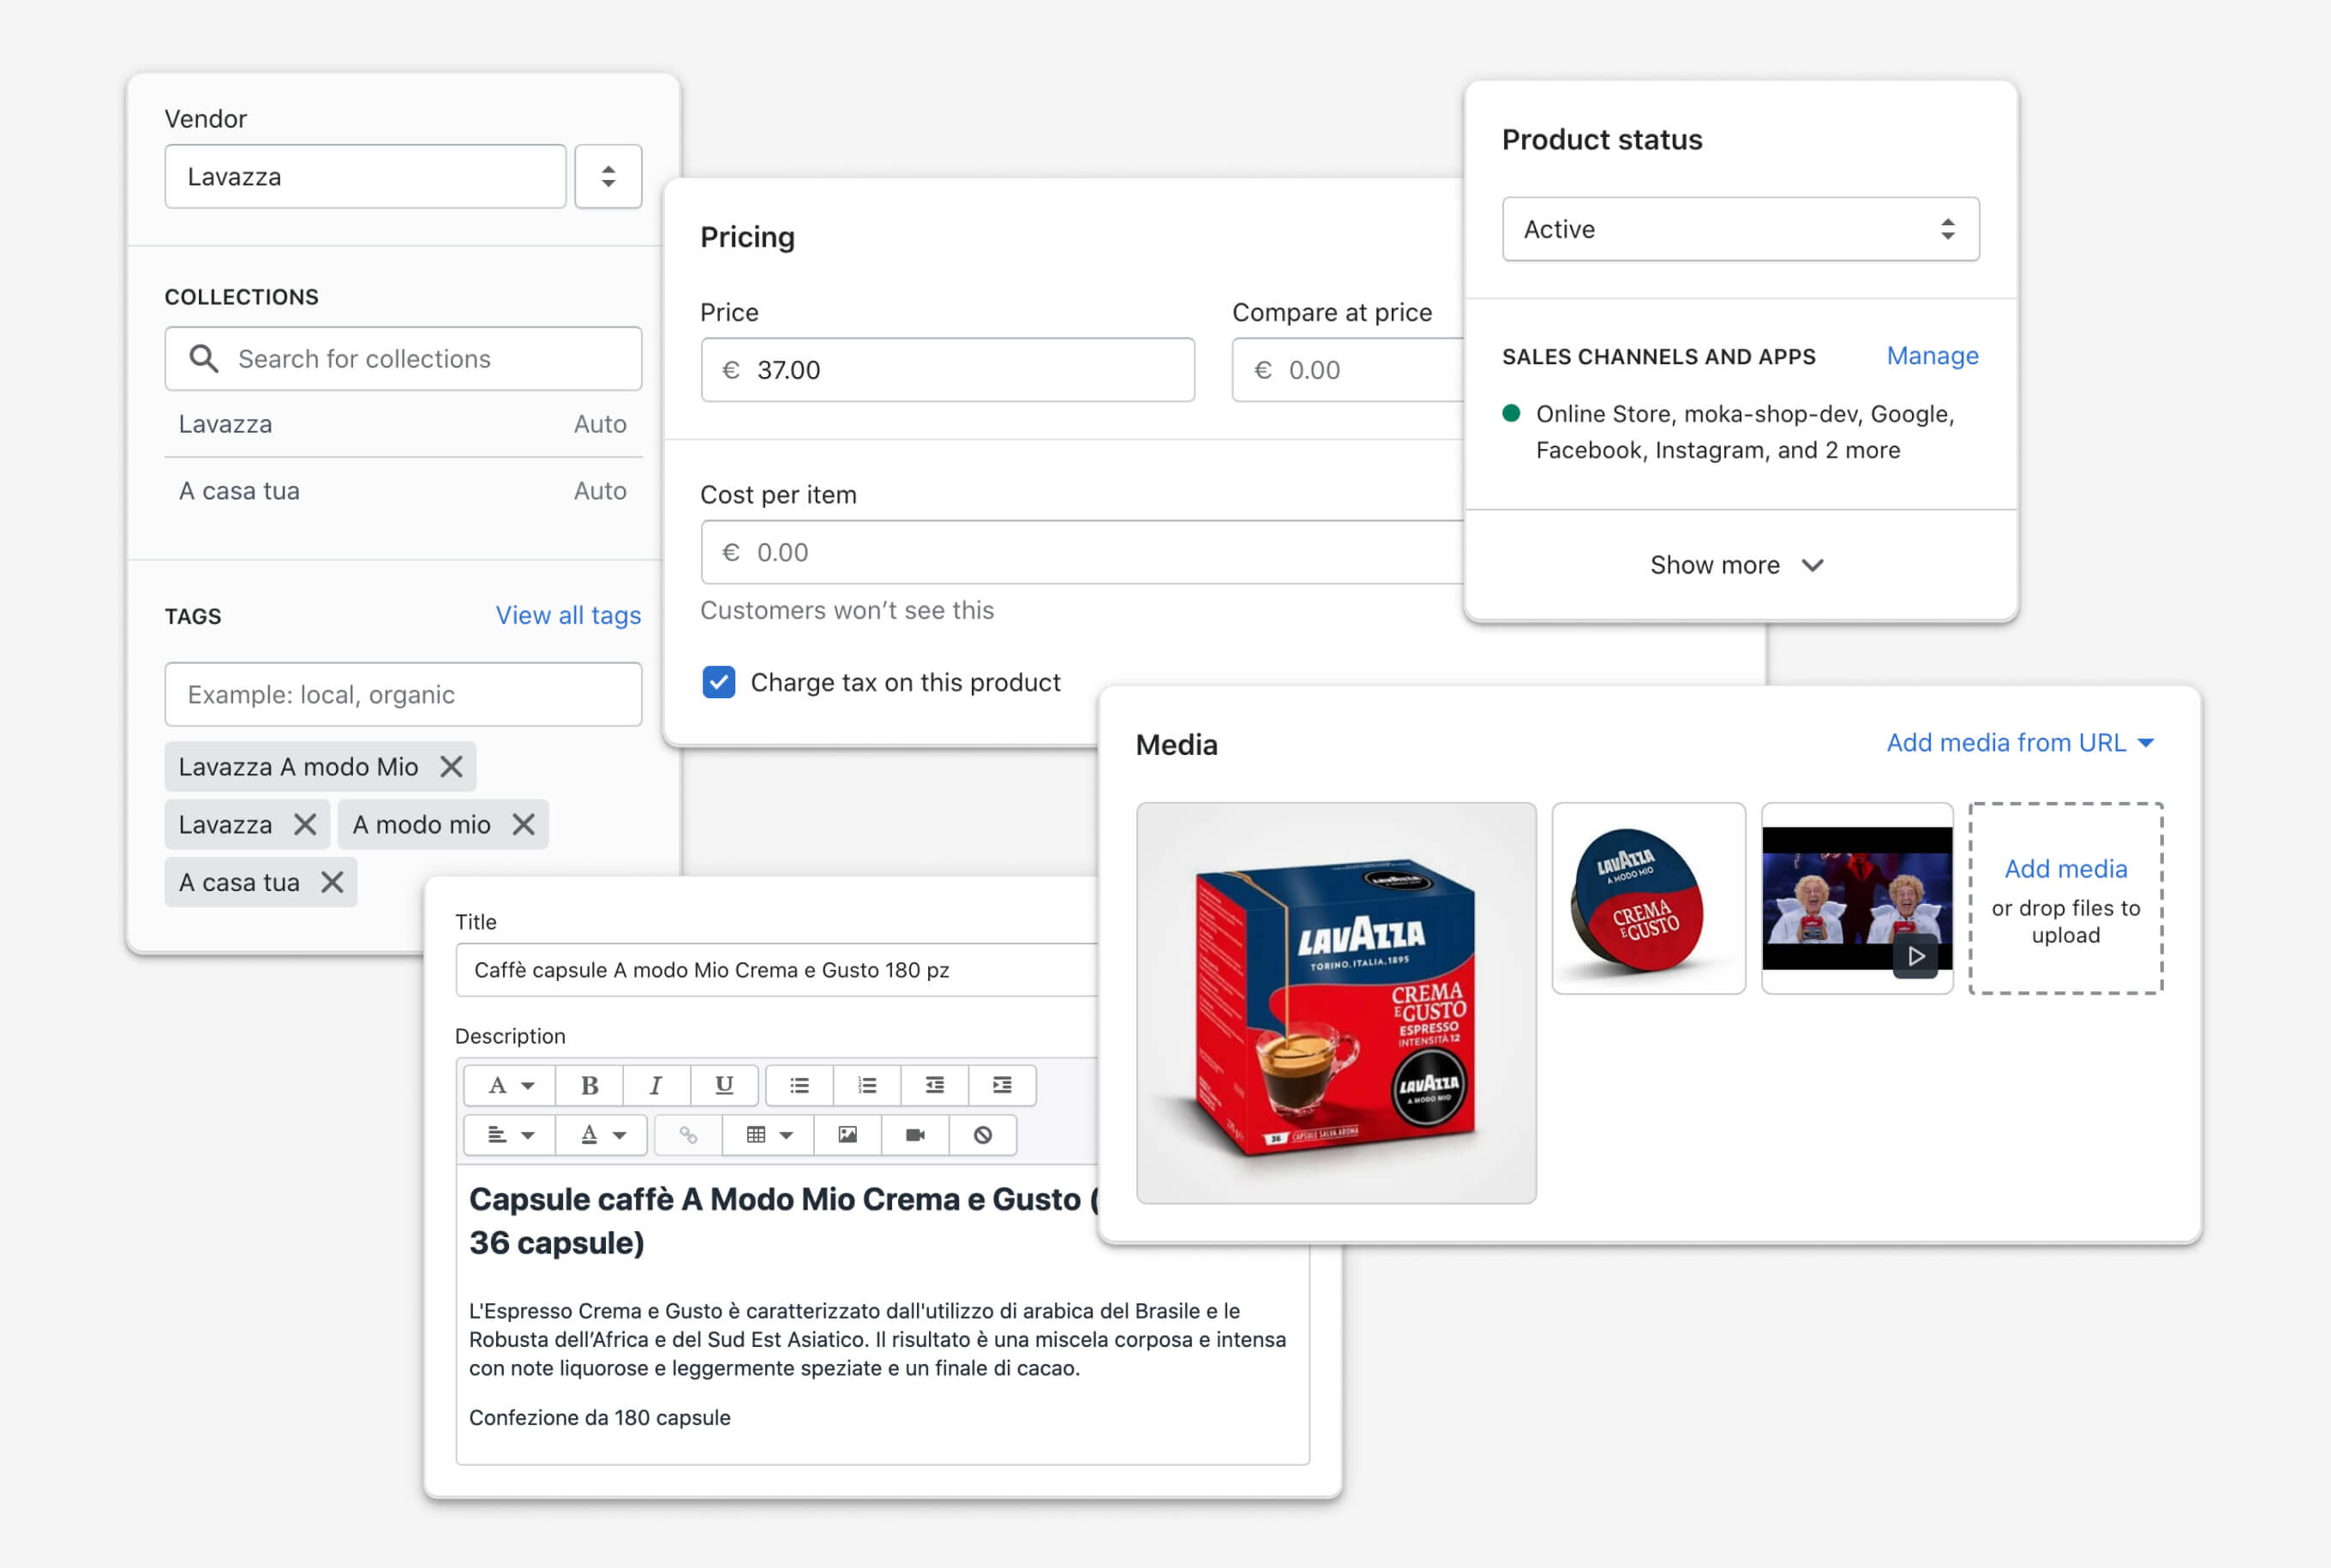Remove the 'A modo mio' tag
The height and width of the screenshot is (1568, 2331).
[x=523, y=825]
